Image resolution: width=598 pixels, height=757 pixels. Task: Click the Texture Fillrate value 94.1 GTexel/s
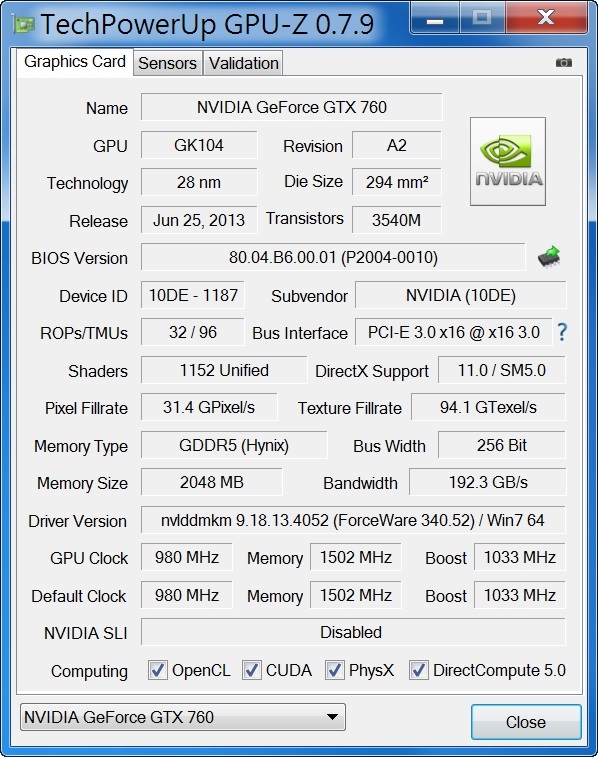pos(488,407)
